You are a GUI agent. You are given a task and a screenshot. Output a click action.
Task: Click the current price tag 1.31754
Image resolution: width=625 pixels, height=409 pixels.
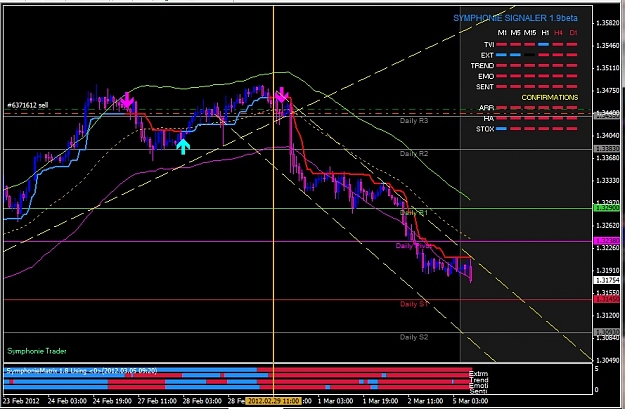tap(607, 280)
